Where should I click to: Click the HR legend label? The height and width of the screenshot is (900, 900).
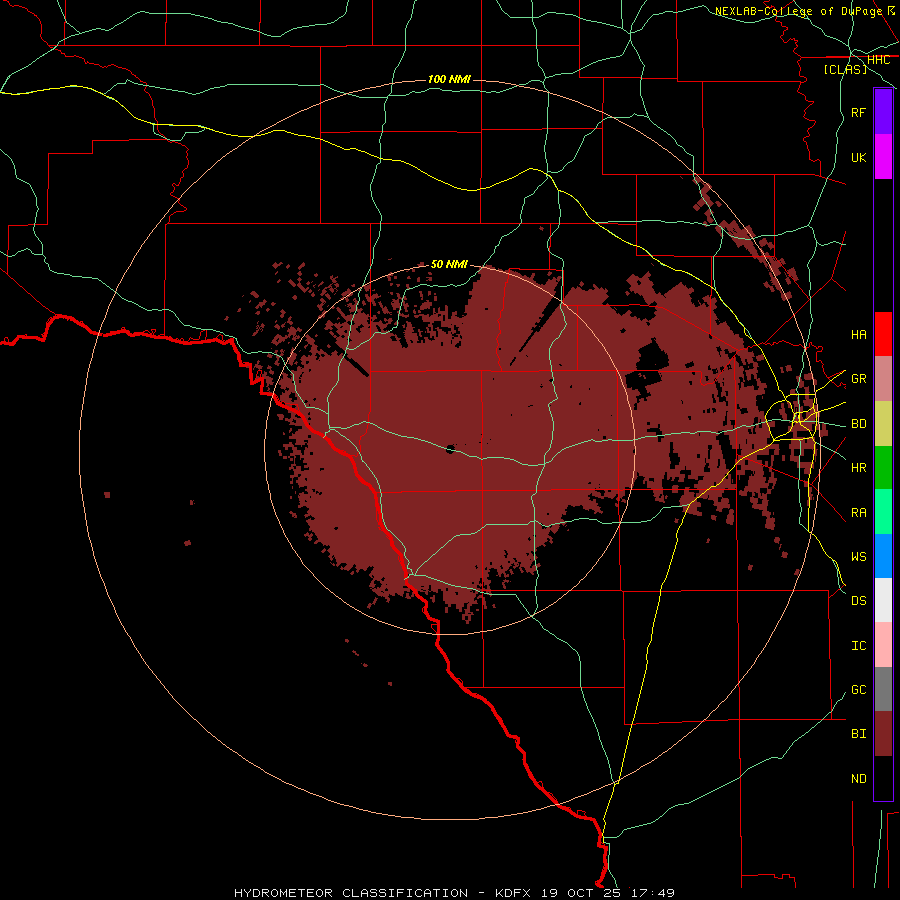tap(858, 468)
